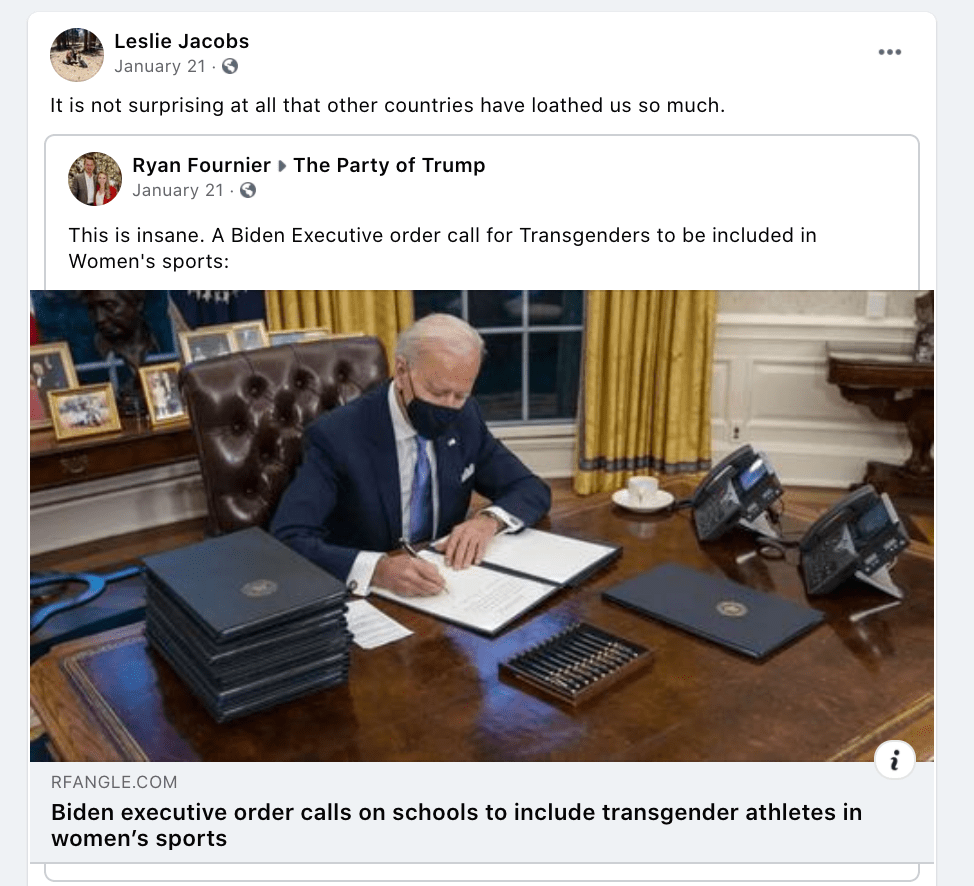Open Ryan Fournier's profile picture
The height and width of the screenshot is (886, 974).
point(95,179)
